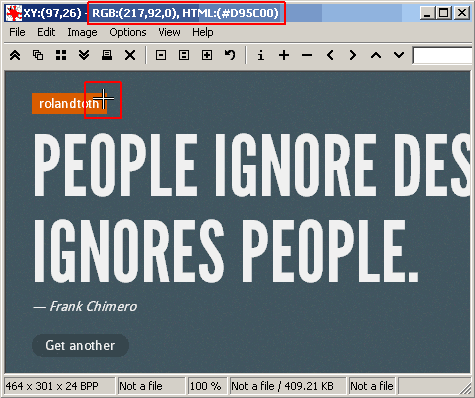
Task: Click the square icon with minus sign
Action: (161, 55)
